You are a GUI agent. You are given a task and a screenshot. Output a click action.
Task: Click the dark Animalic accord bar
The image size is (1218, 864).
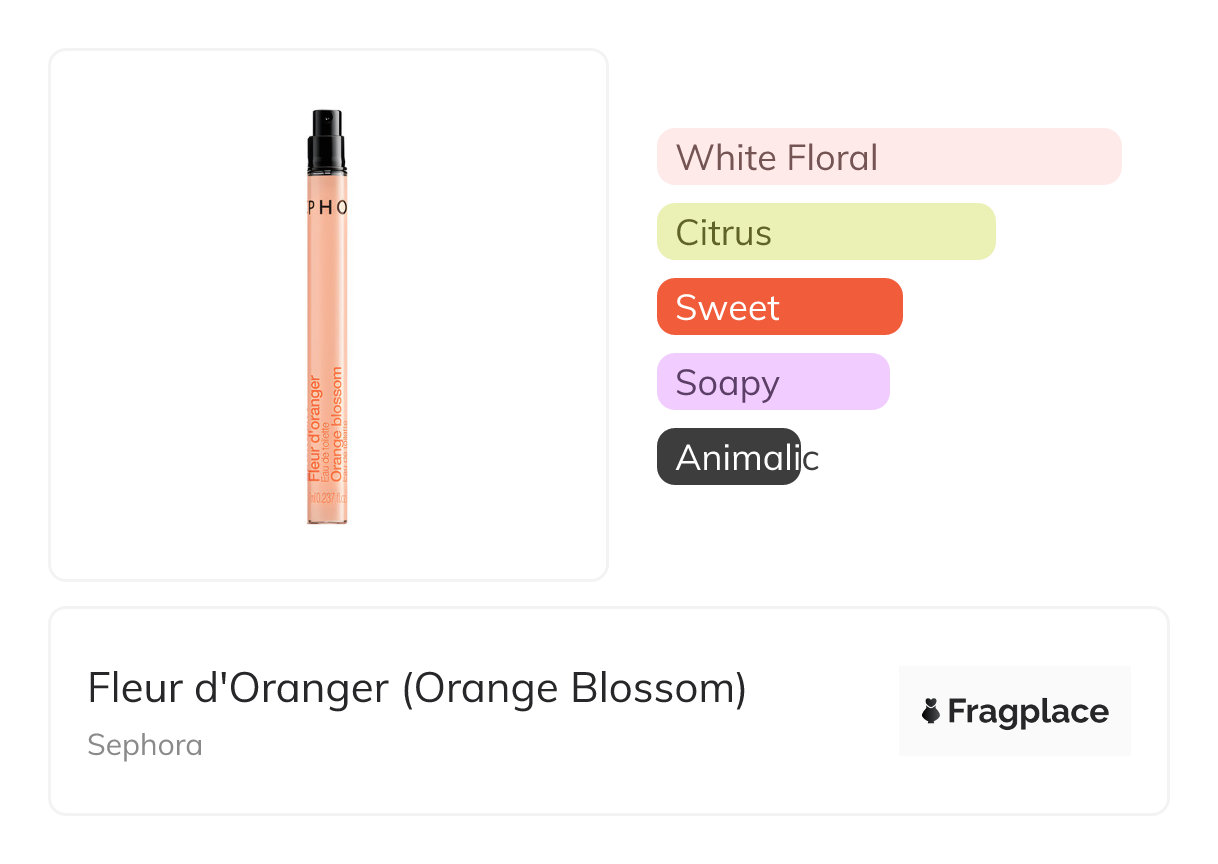tap(728, 457)
